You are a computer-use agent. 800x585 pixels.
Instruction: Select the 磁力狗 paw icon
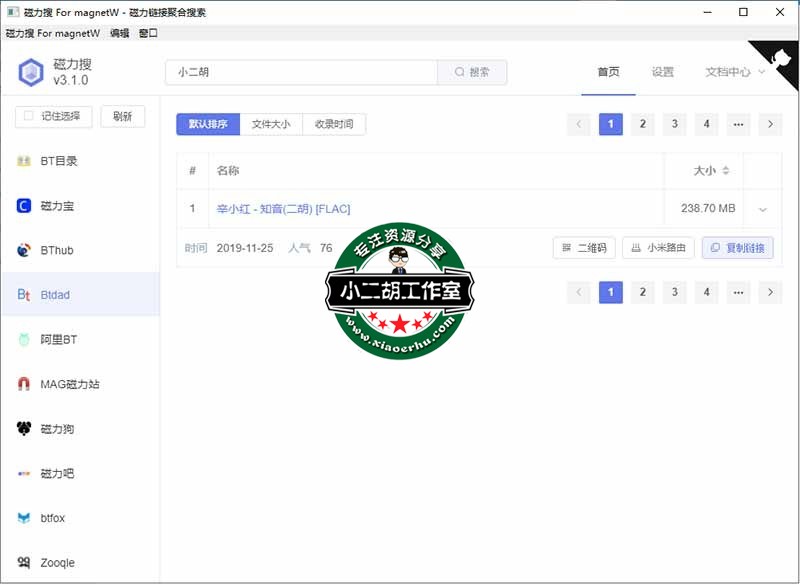click(24, 429)
